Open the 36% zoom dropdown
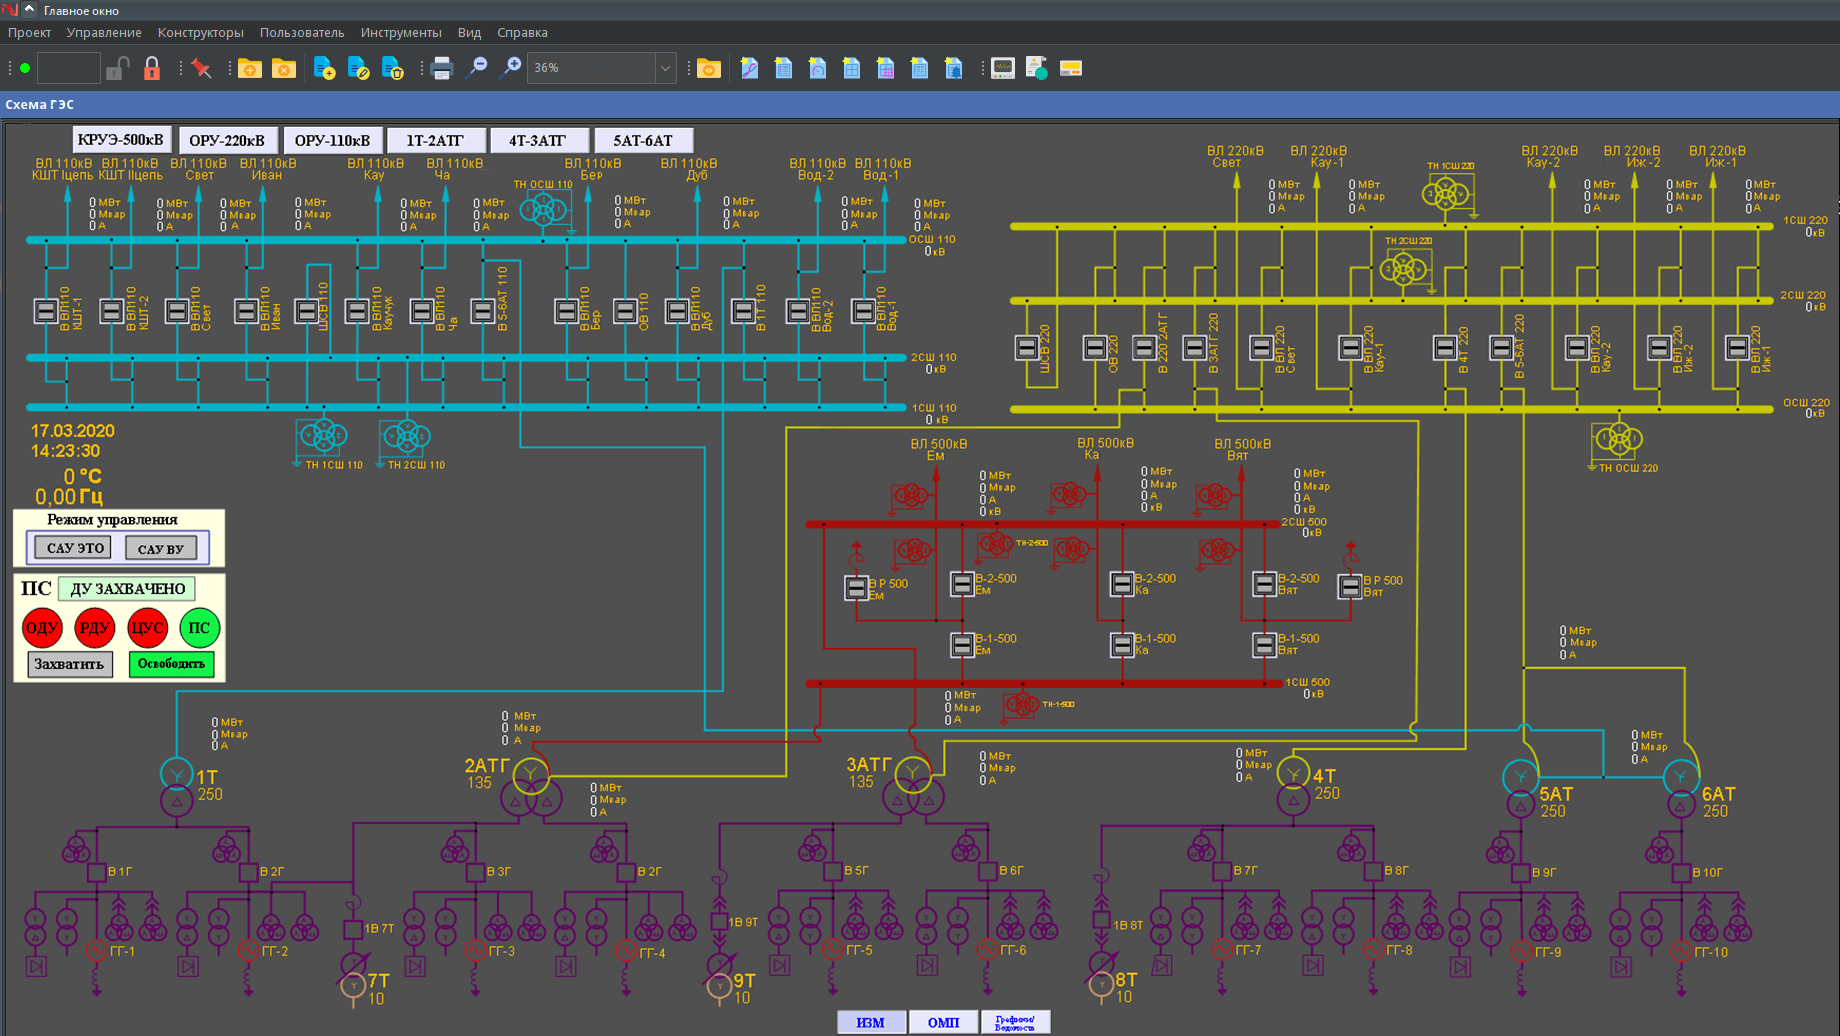 [666, 68]
